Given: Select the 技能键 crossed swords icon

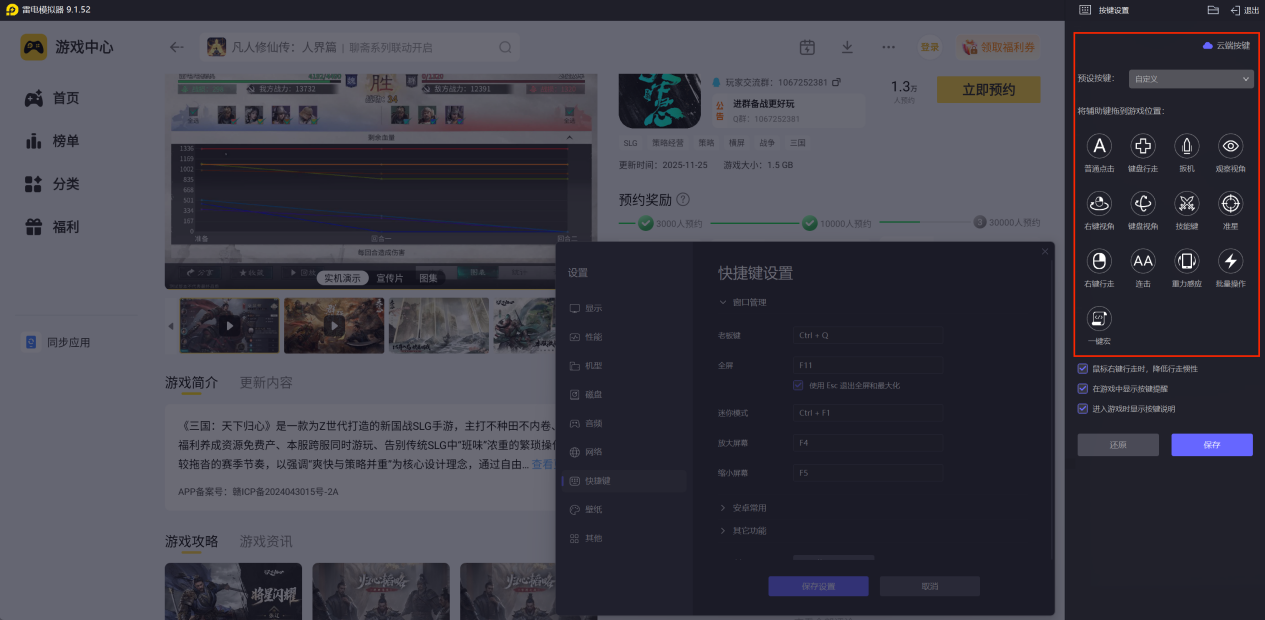Looking at the screenshot, I should pyautogui.click(x=1186, y=204).
